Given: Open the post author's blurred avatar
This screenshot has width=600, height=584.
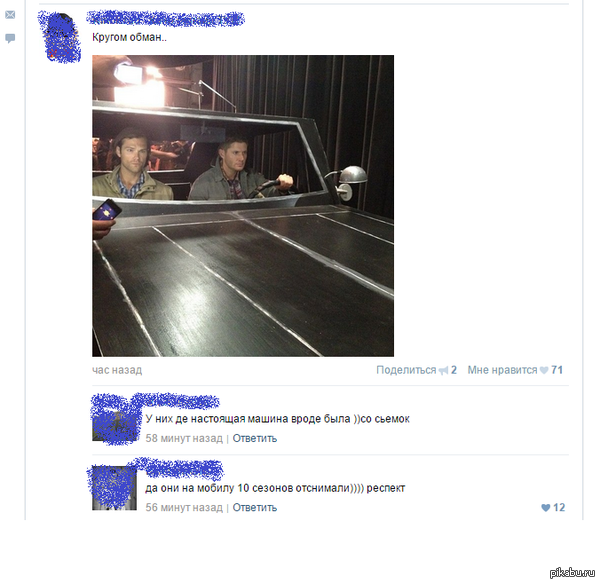Looking at the screenshot, I should [x=61, y=38].
